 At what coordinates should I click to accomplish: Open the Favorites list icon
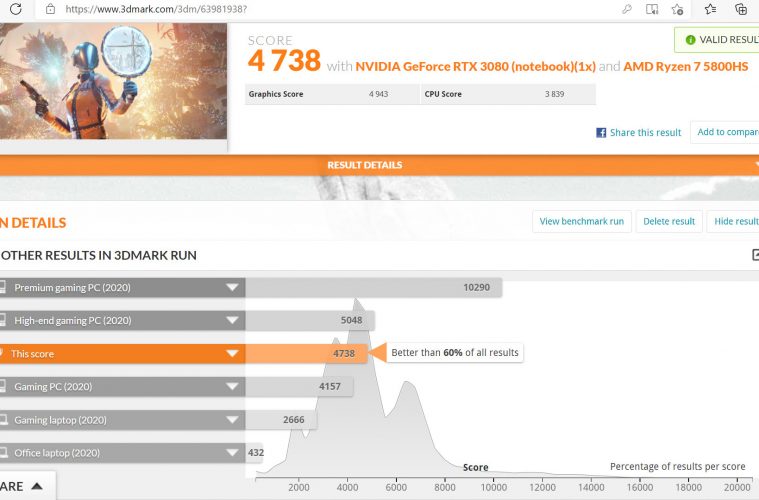pyautogui.click(x=710, y=9)
